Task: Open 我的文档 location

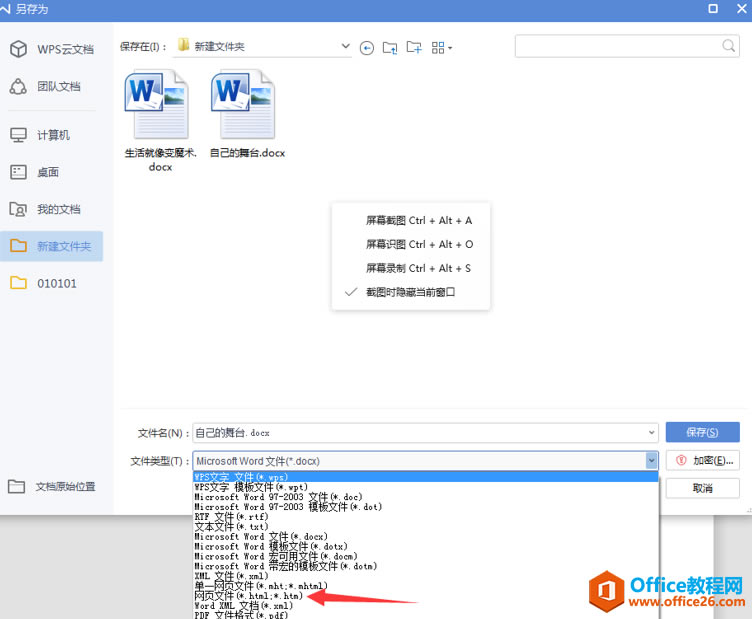Action: pos(45,209)
